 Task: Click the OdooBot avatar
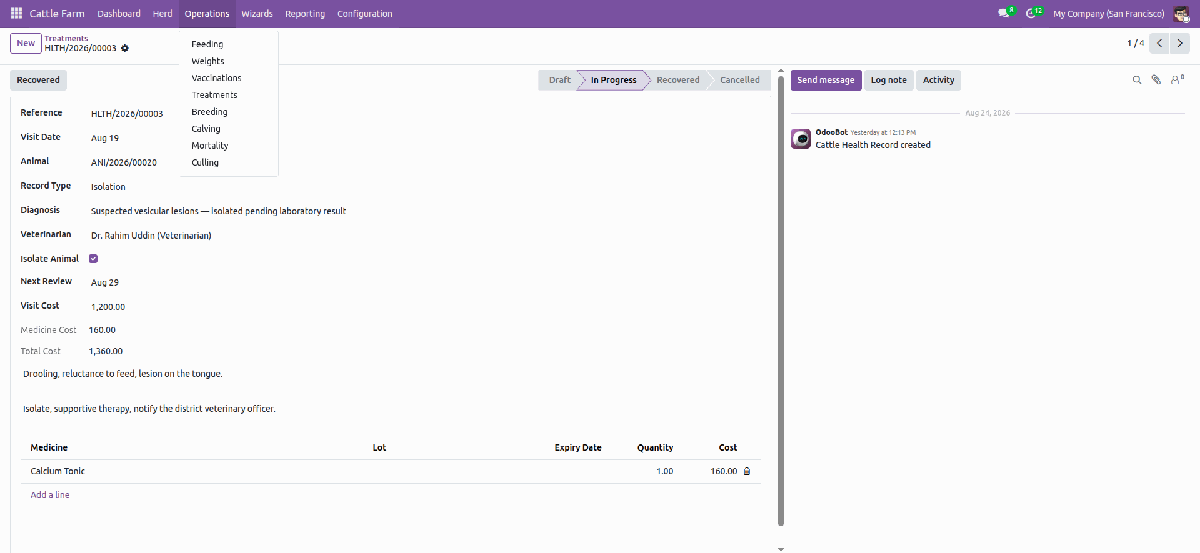pyautogui.click(x=800, y=139)
